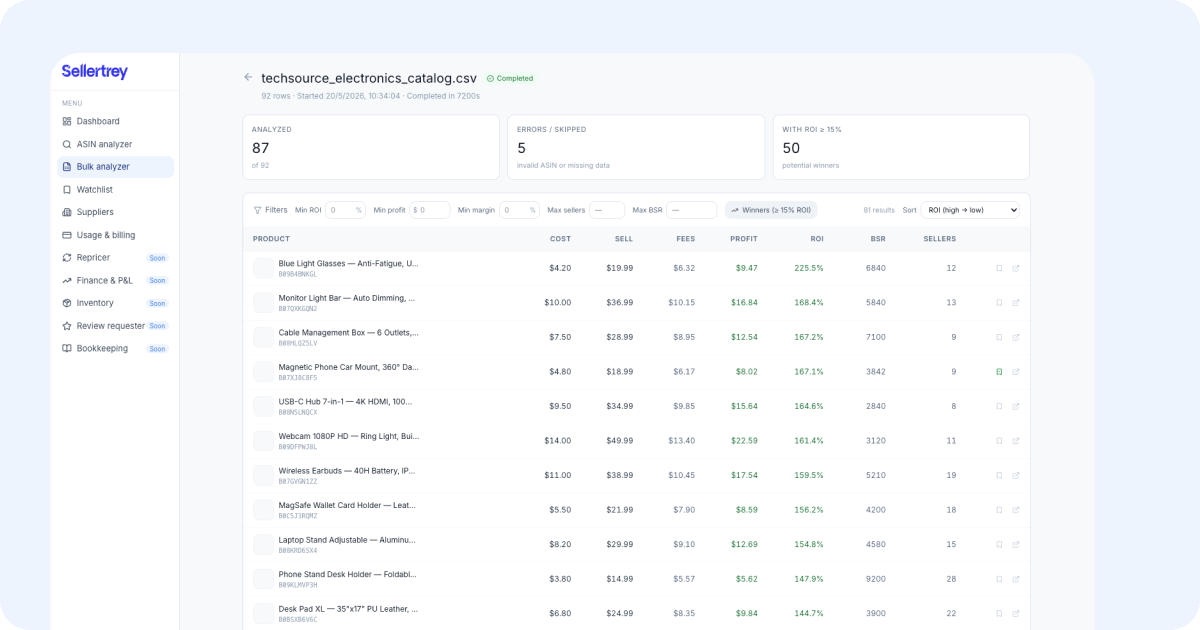Image resolution: width=1200 pixels, height=630 pixels.
Task: Open Dashboard from the sidebar menu
Action: click(x=115, y=121)
